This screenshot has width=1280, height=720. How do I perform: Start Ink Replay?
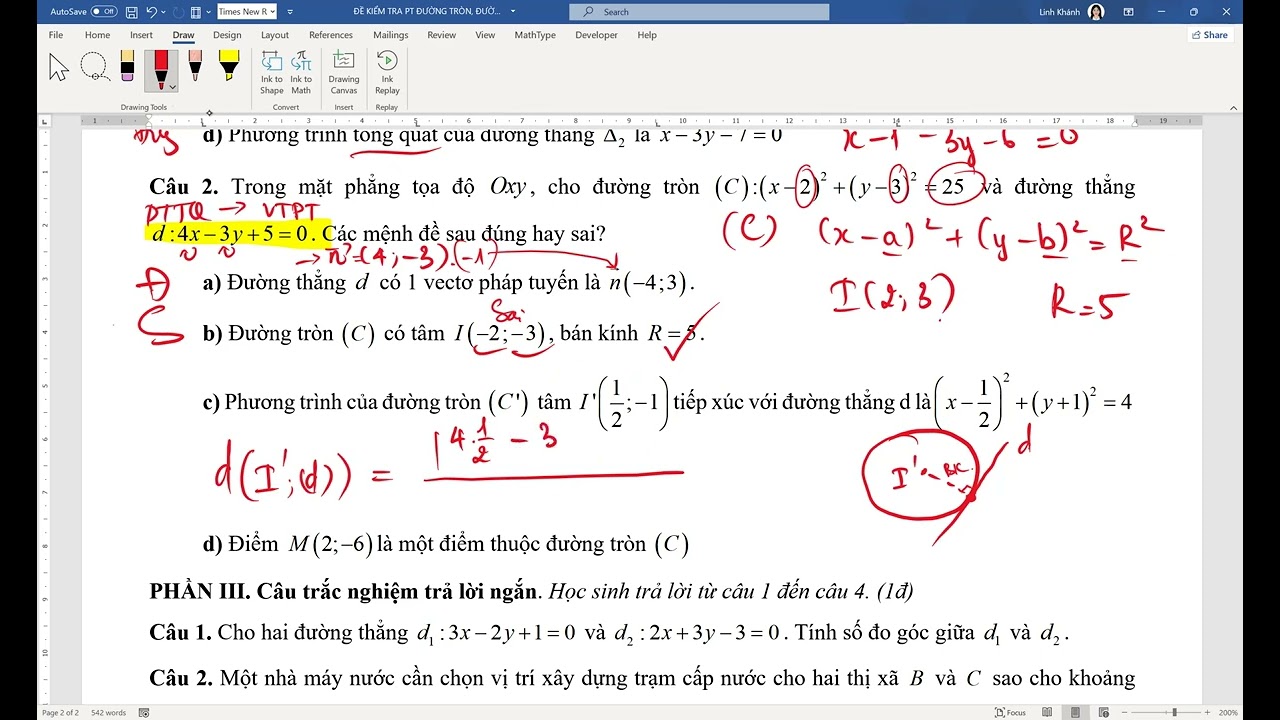[x=387, y=72]
